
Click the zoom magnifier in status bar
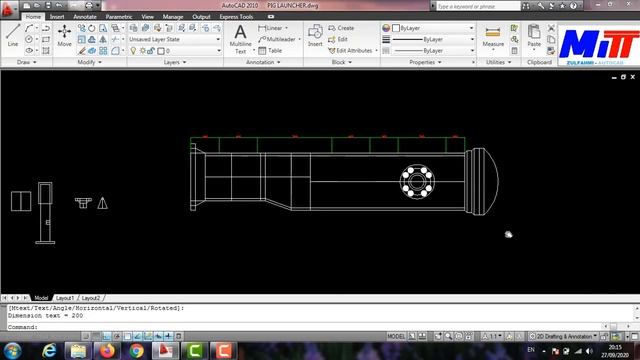click(448, 336)
